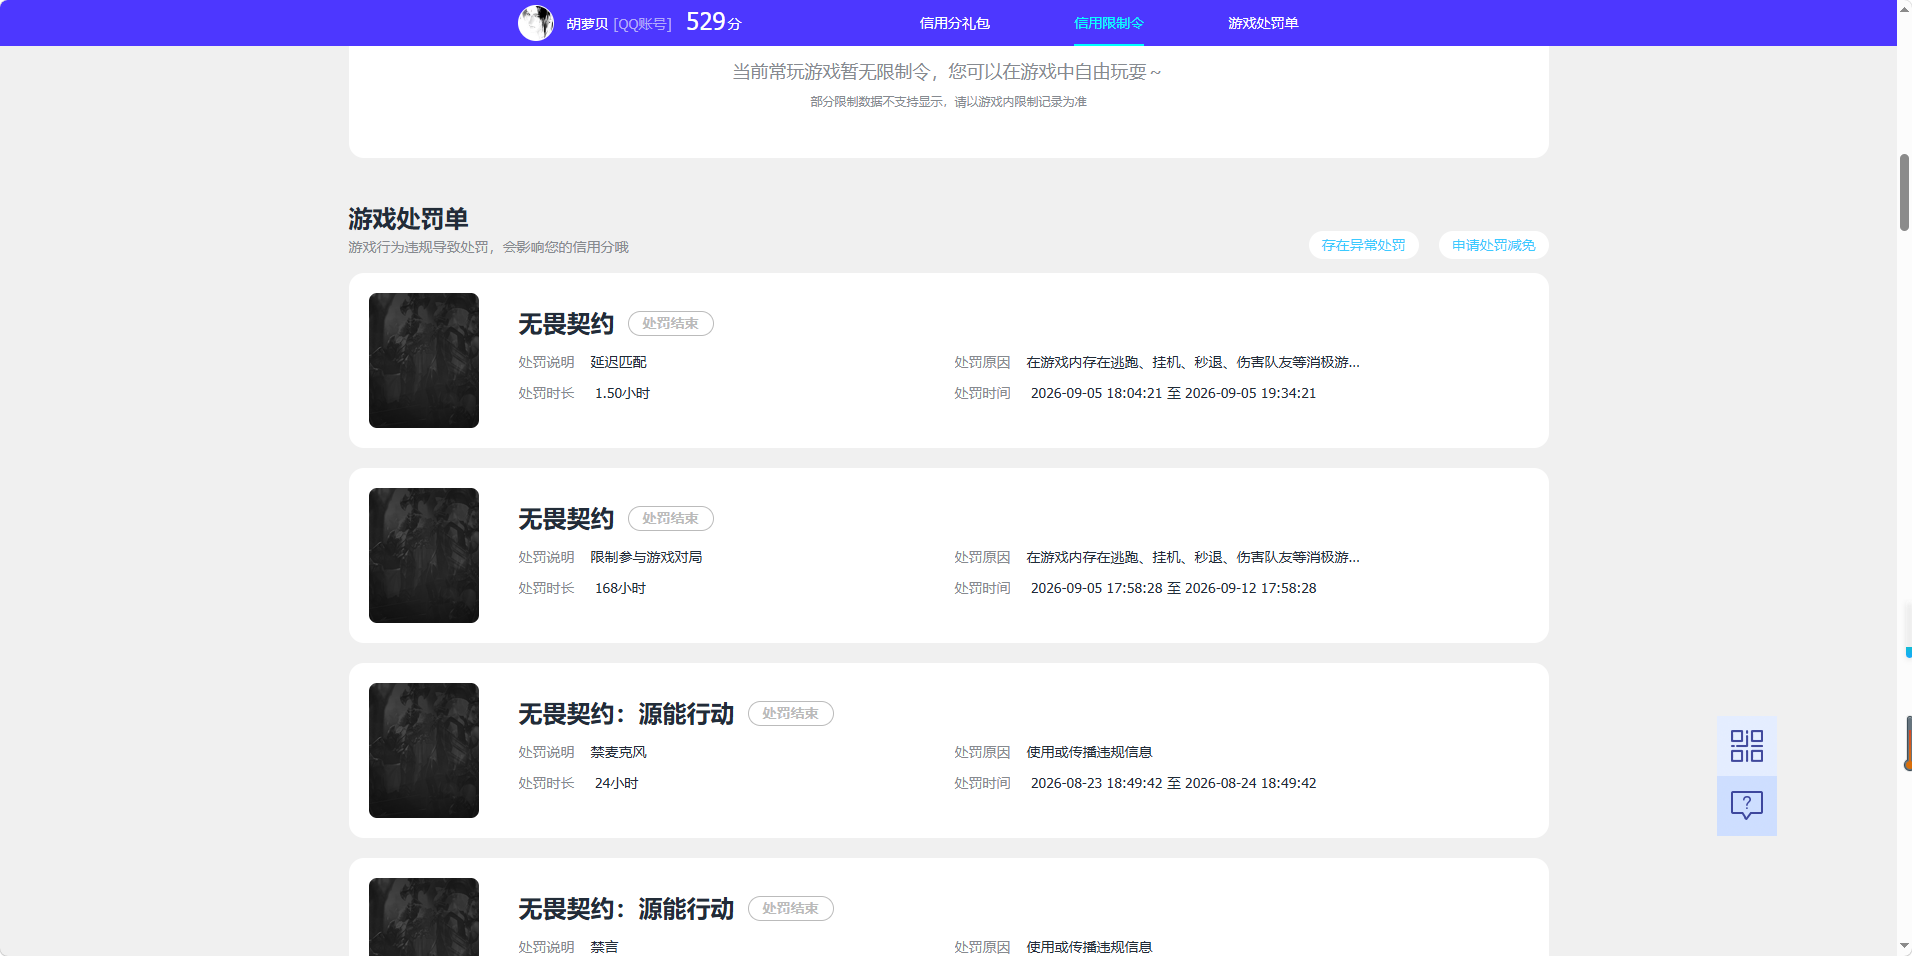
Task: Click 处罚结束 badge on the 禁言 card
Action: pyautogui.click(x=791, y=908)
